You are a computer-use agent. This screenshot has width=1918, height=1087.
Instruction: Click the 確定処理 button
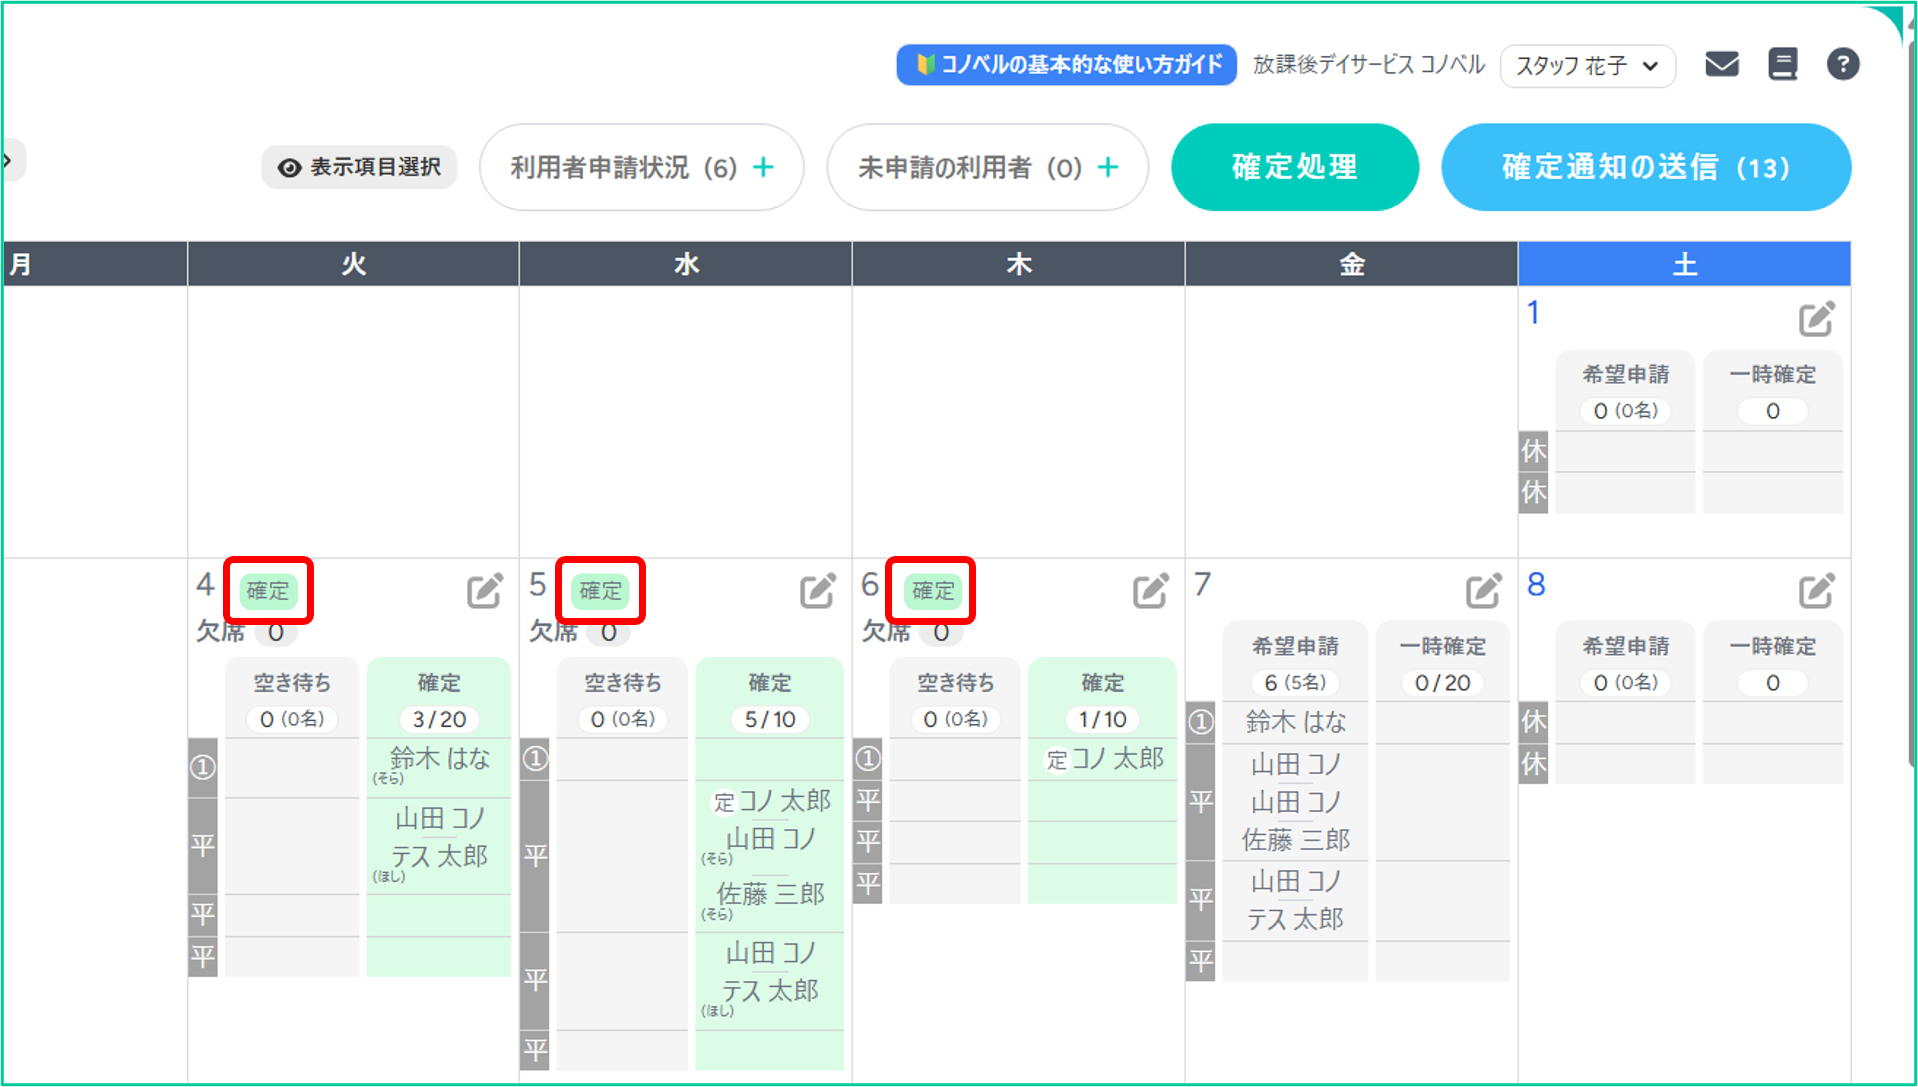[x=1294, y=167]
